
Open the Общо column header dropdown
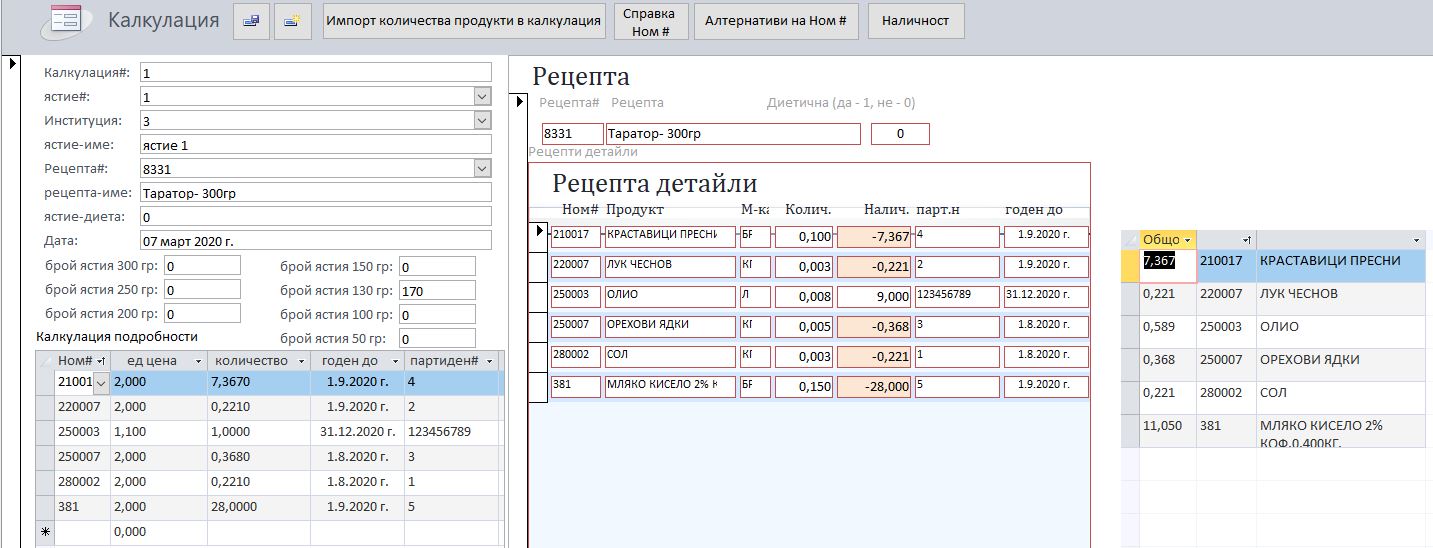coord(1187,240)
